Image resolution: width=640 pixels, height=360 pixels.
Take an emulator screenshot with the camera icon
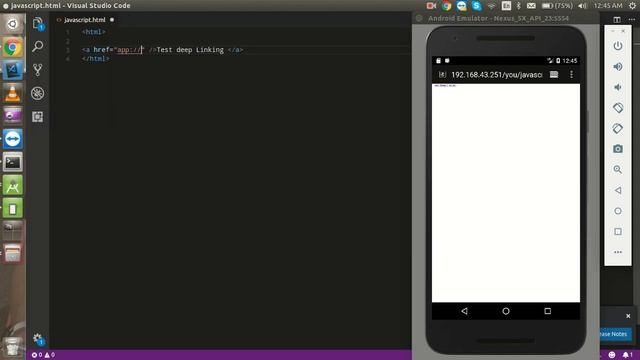(x=618, y=149)
